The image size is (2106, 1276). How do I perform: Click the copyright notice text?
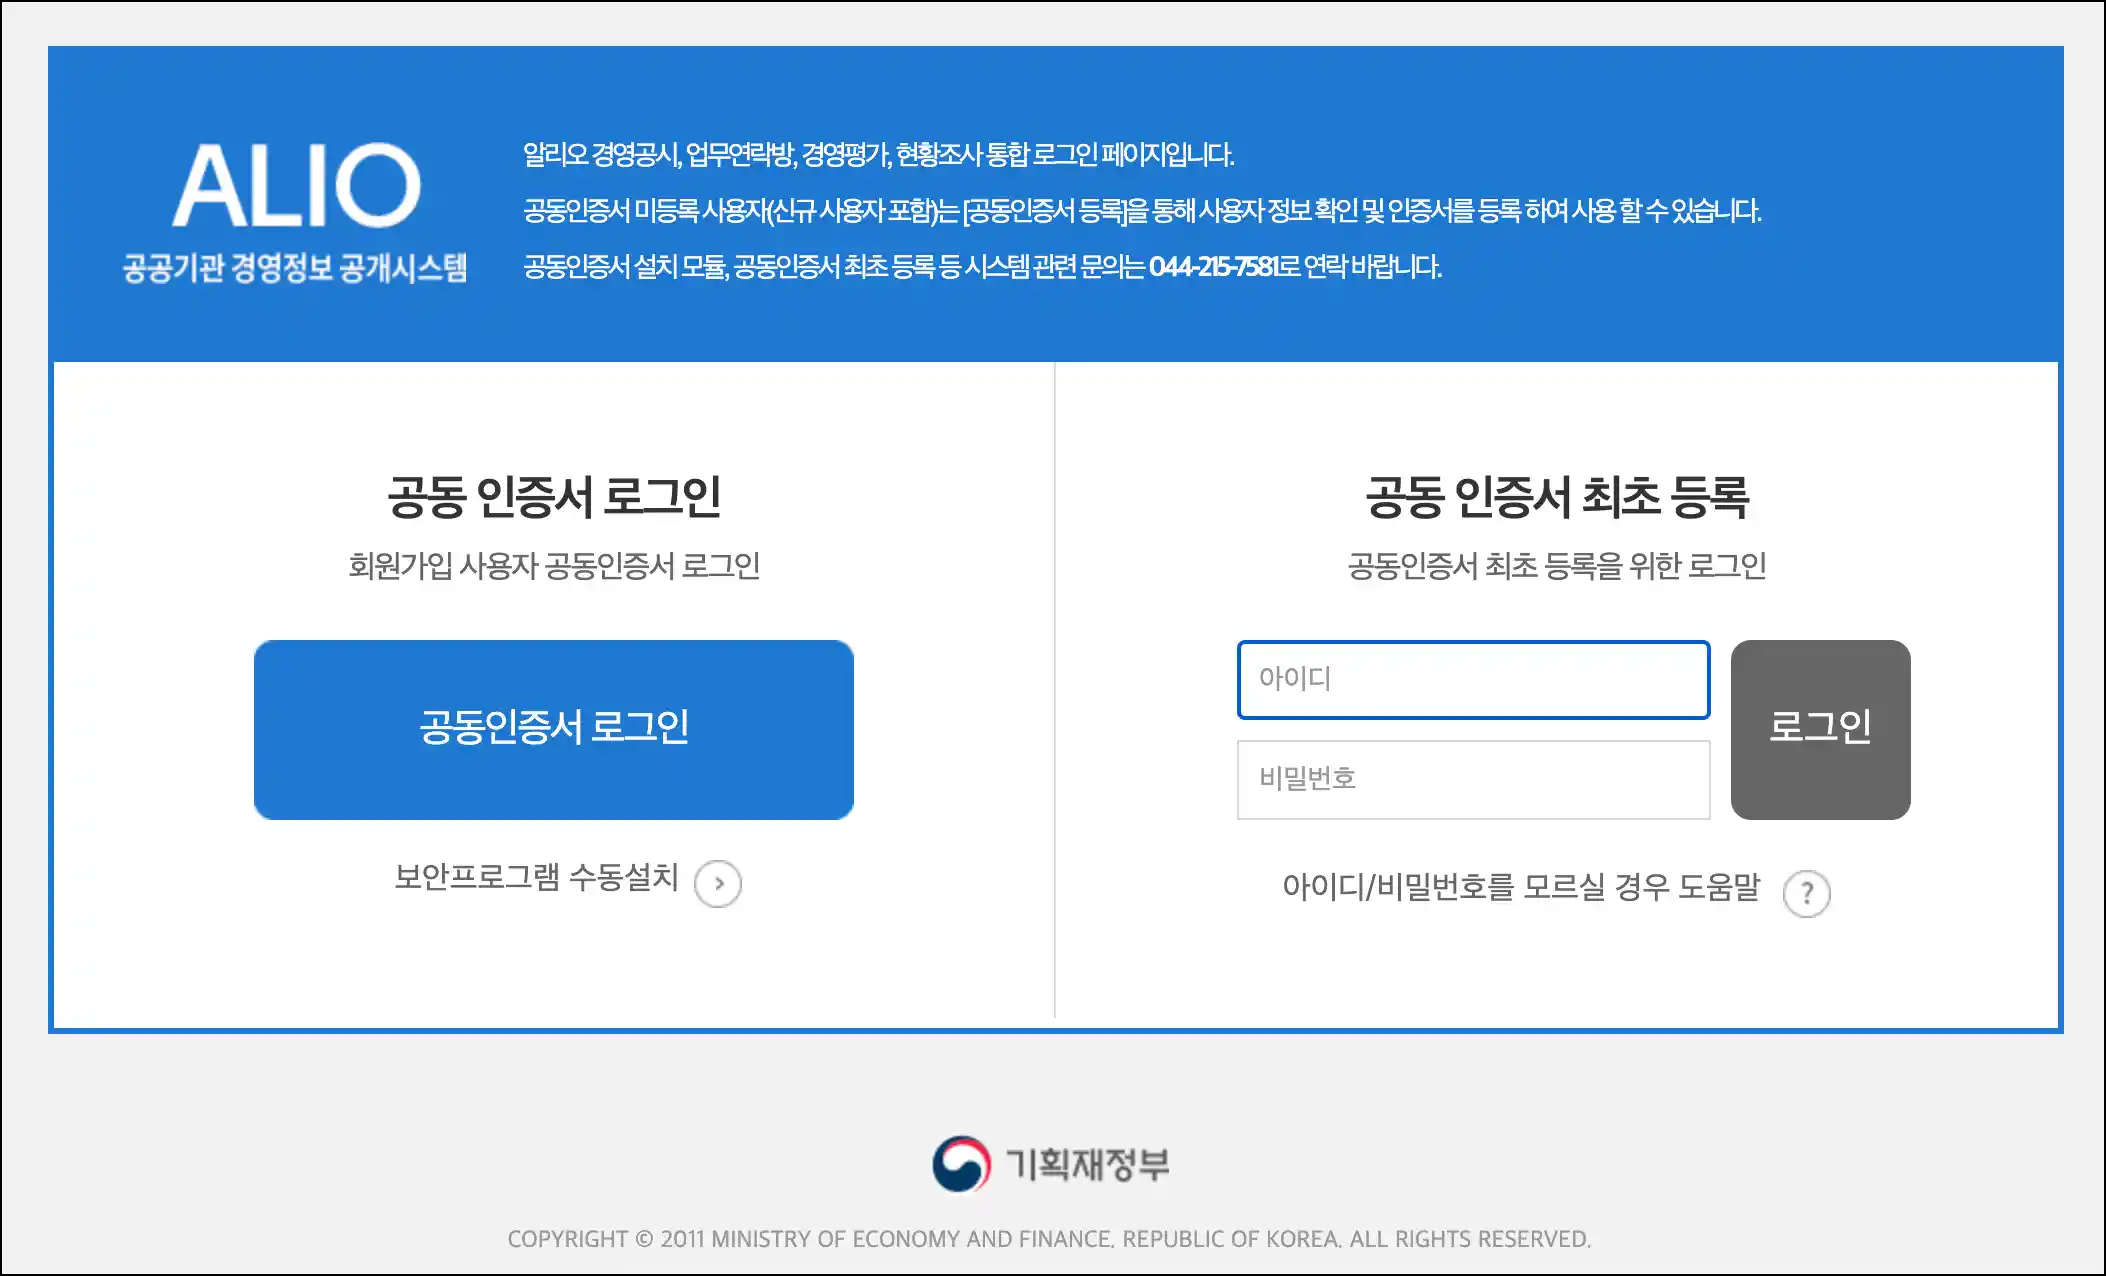coord(1049,1239)
